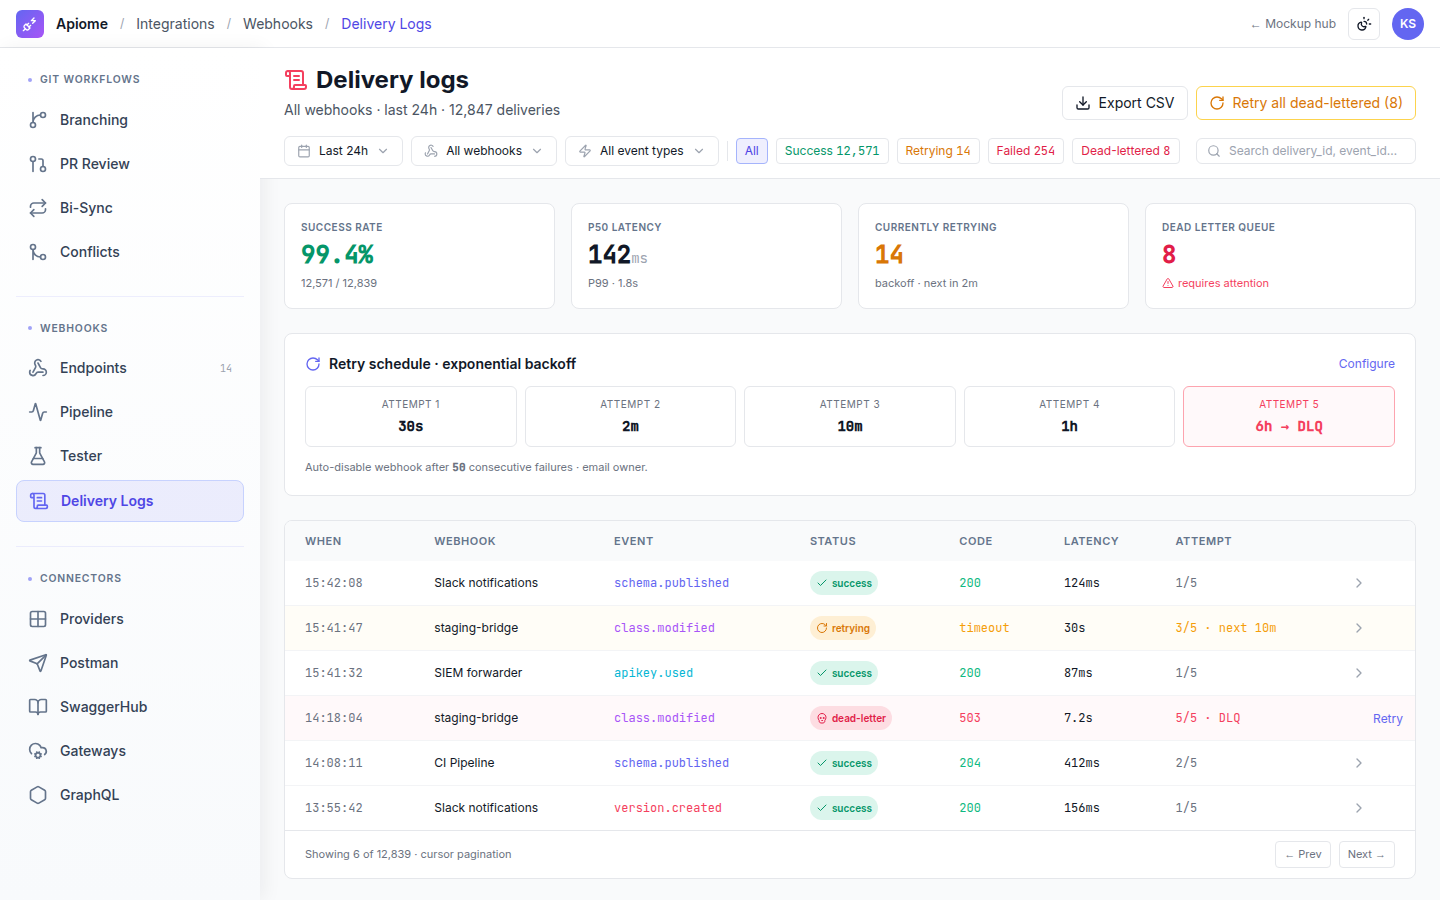The image size is (1440, 900).
Task: Filter by Retrying 14
Action: (938, 151)
